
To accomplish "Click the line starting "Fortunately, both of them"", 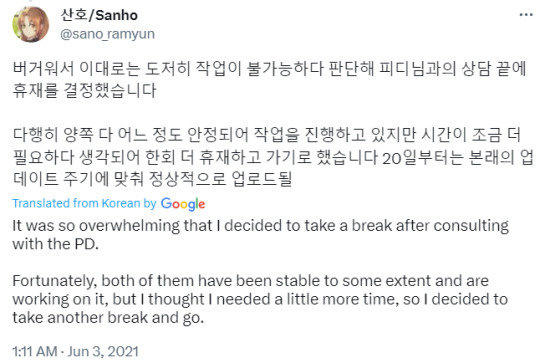I will click(x=250, y=281).
